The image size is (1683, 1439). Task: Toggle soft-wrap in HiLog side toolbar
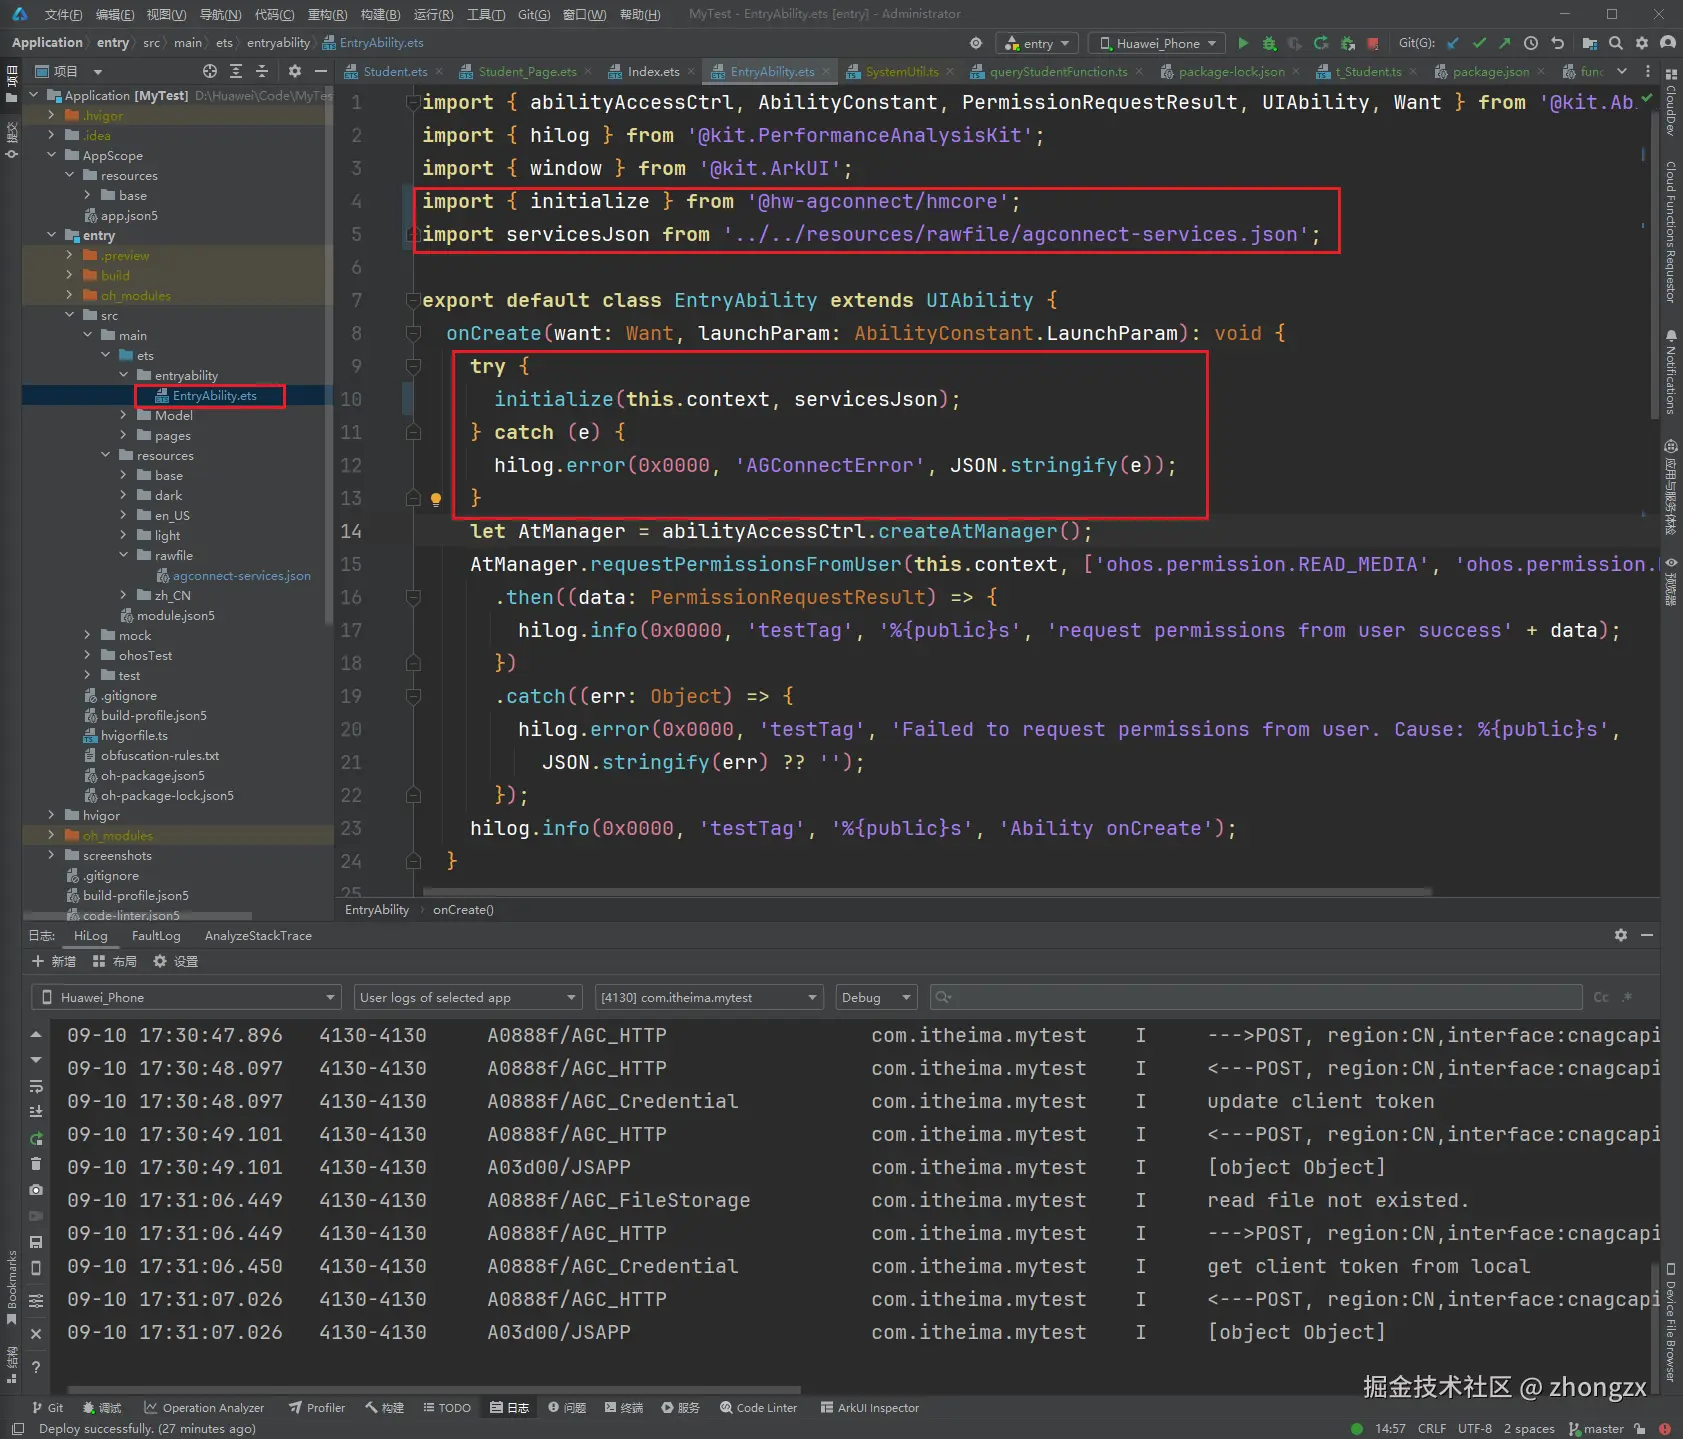pyautogui.click(x=36, y=1086)
